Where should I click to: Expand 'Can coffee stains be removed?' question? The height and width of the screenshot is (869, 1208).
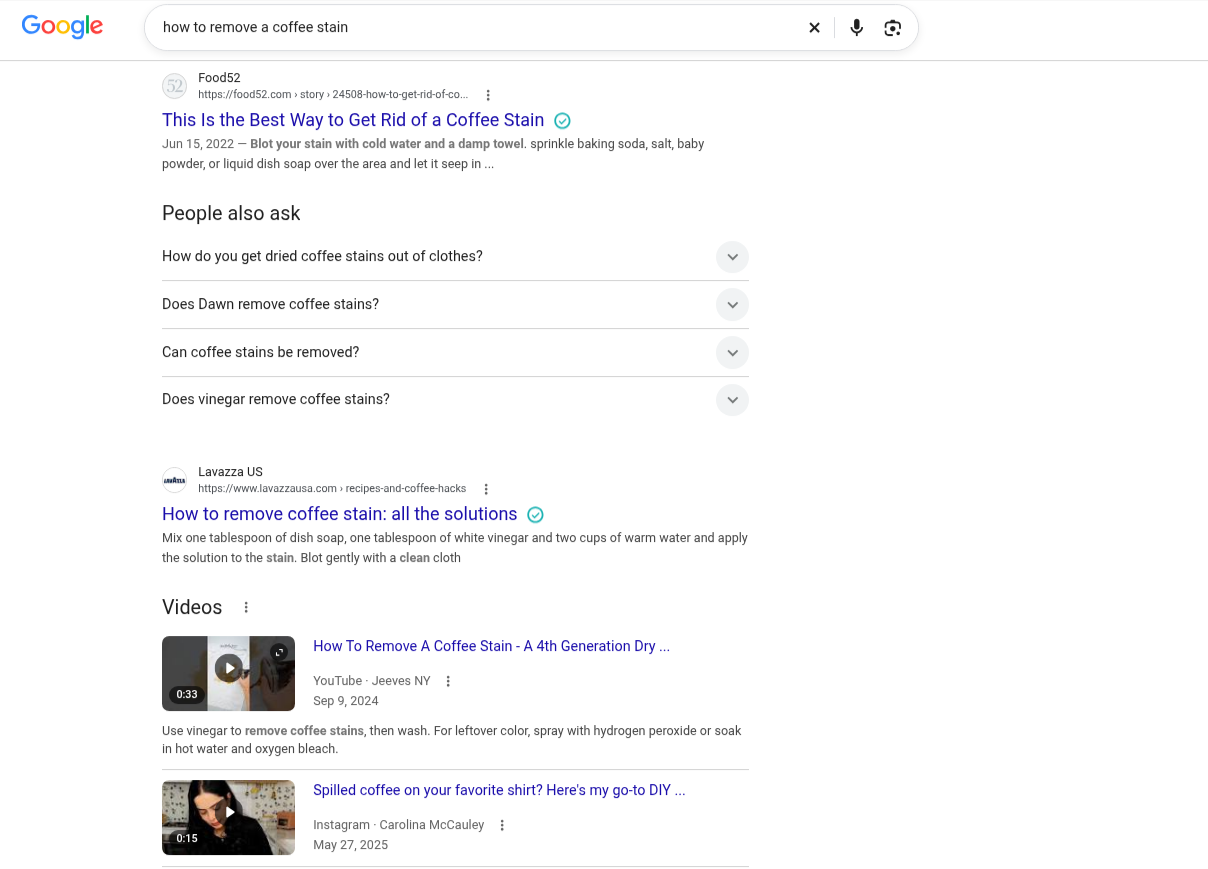click(x=732, y=353)
